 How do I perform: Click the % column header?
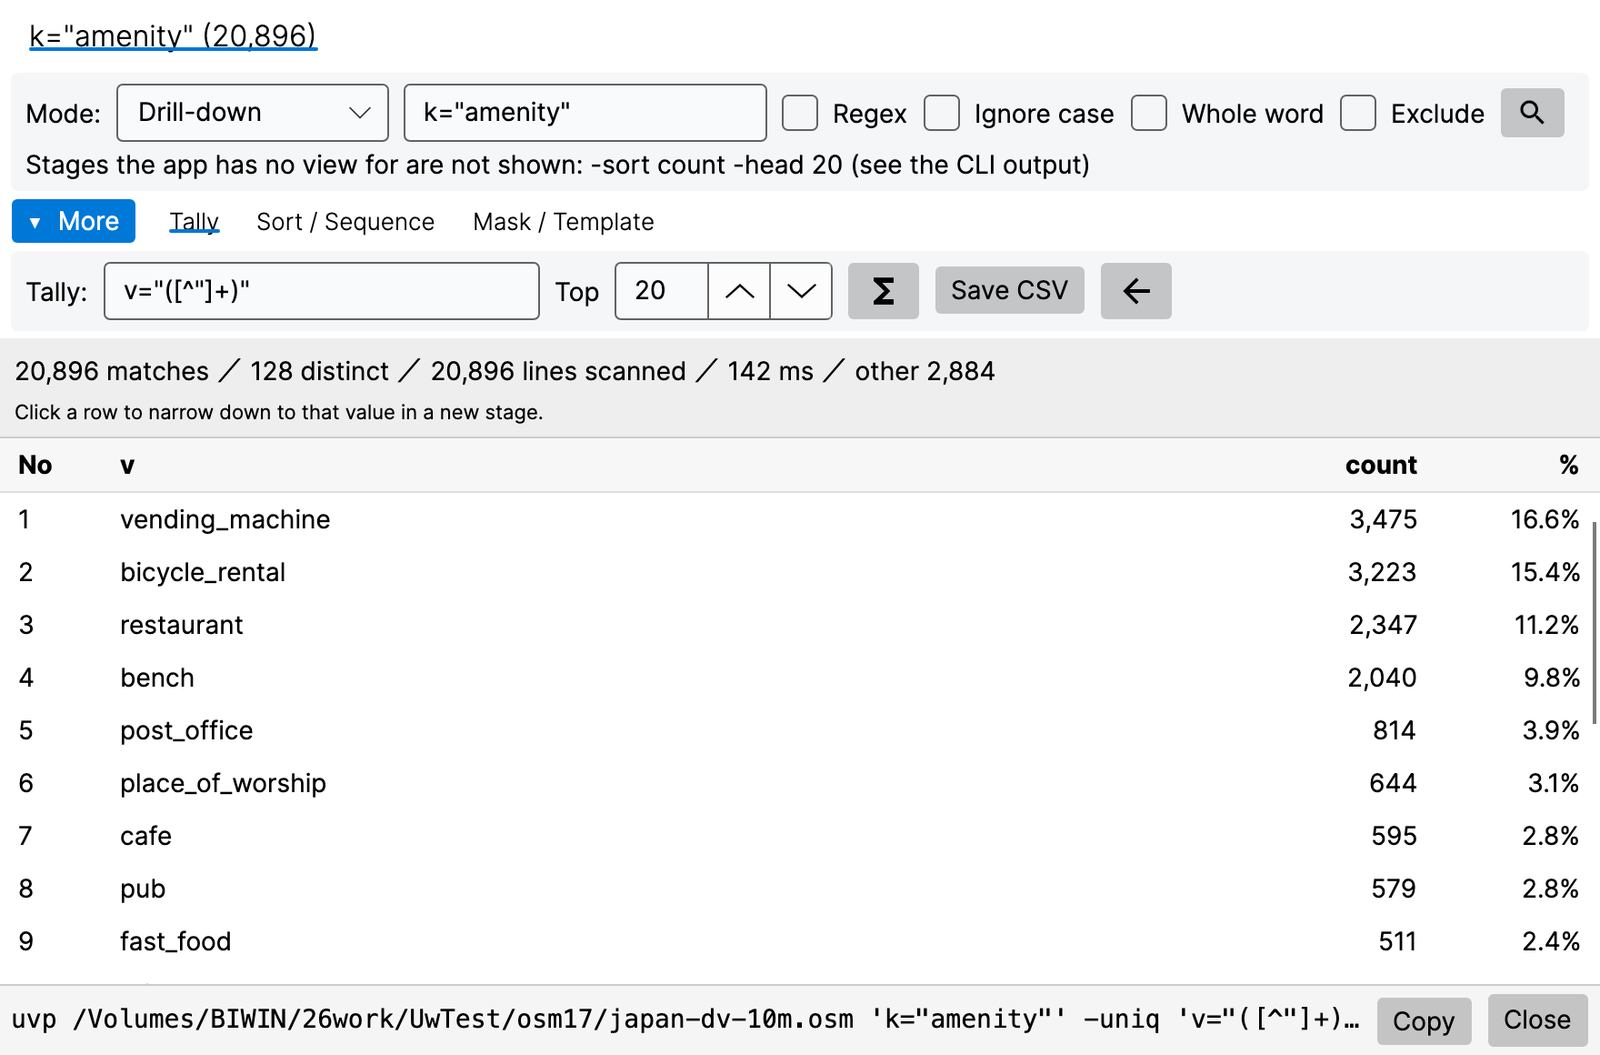coord(1569,465)
